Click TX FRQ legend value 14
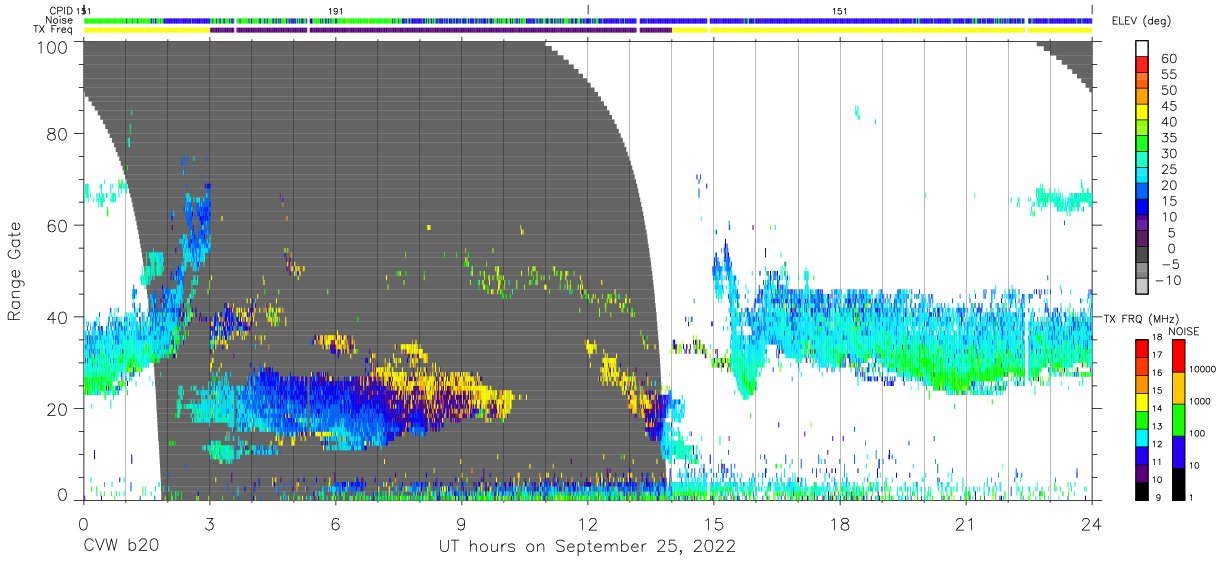The image size is (1228, 567). (x=1159, y=410)
